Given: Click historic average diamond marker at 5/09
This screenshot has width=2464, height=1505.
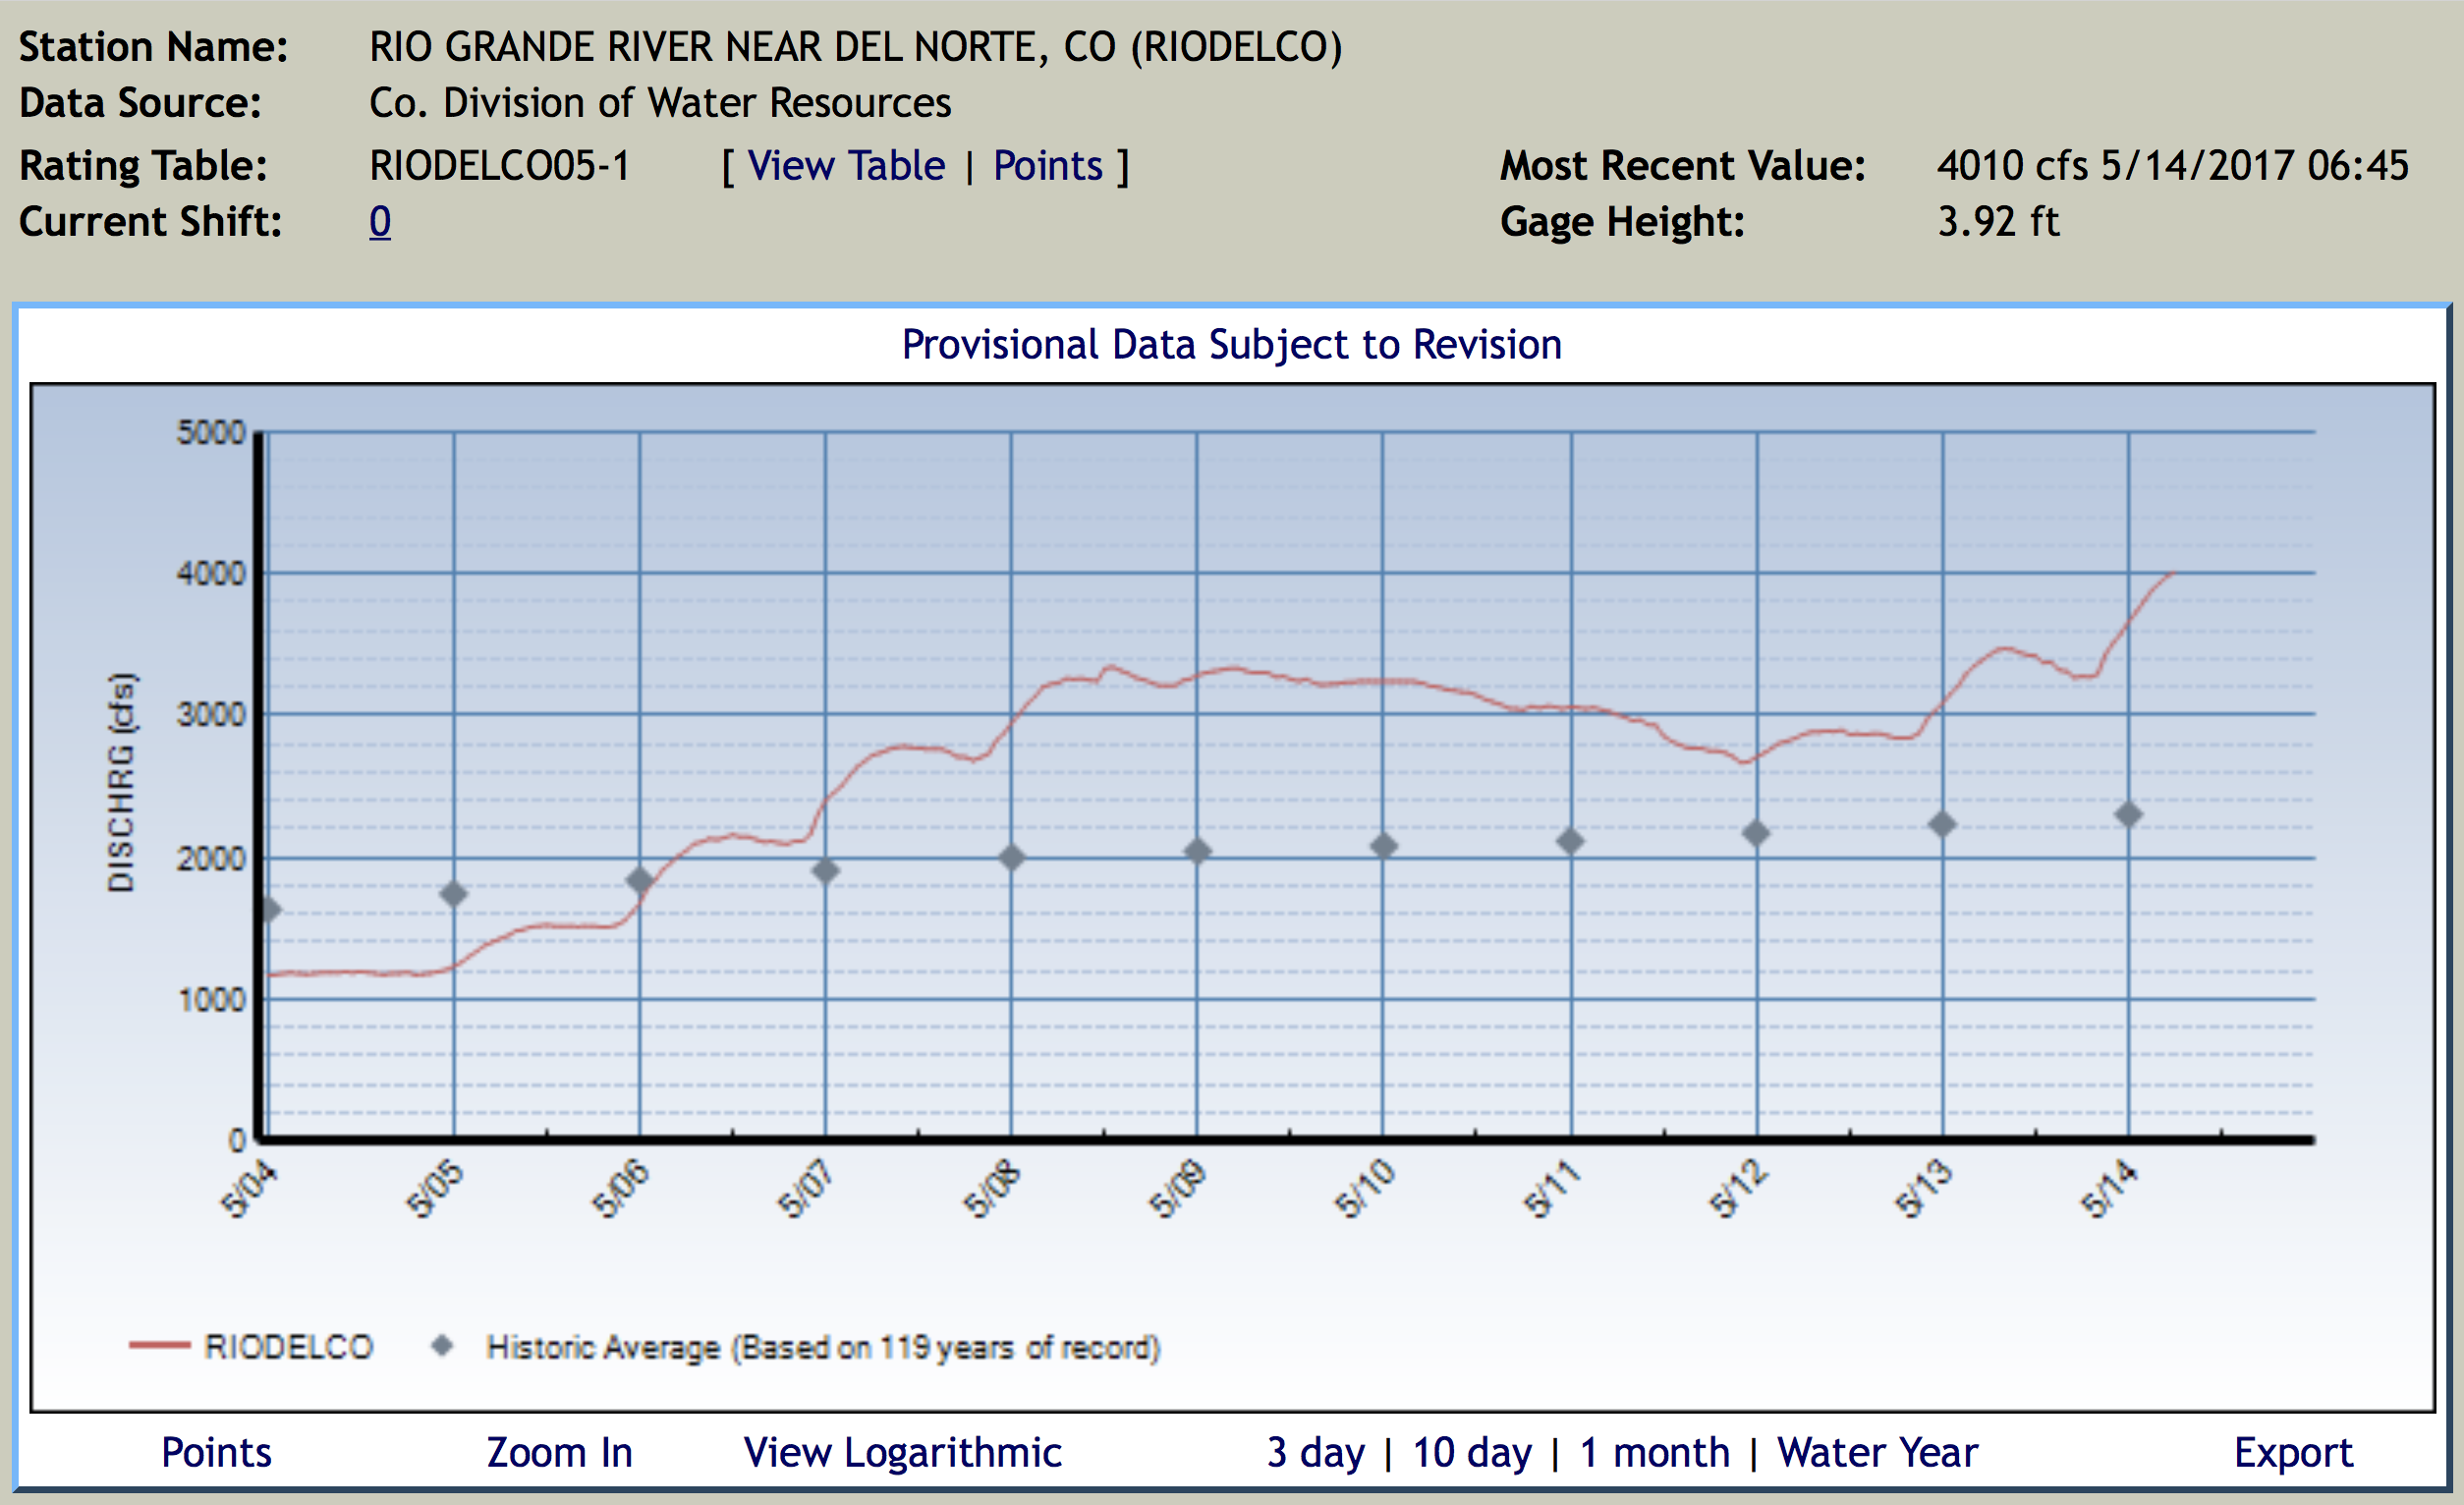Looking at the screenshot, I should coord(1197,852).
